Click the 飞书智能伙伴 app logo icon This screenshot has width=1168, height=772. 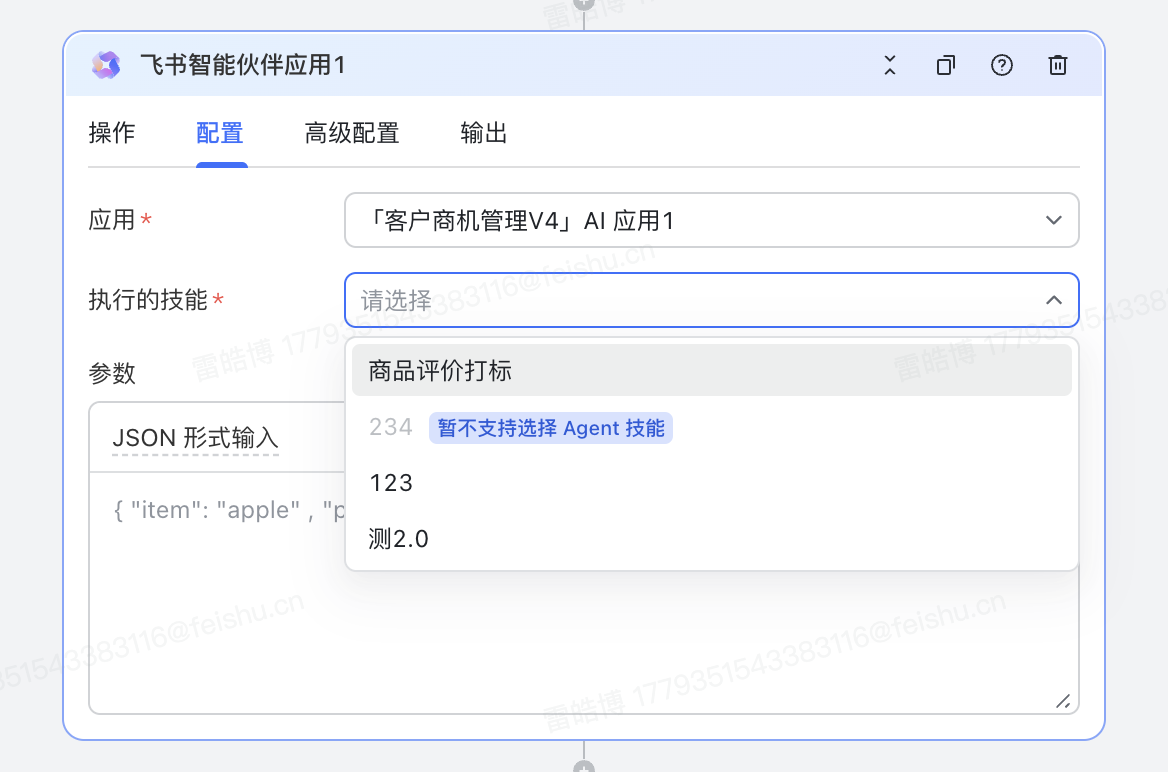pyautogui.click(x=106, y=66)
